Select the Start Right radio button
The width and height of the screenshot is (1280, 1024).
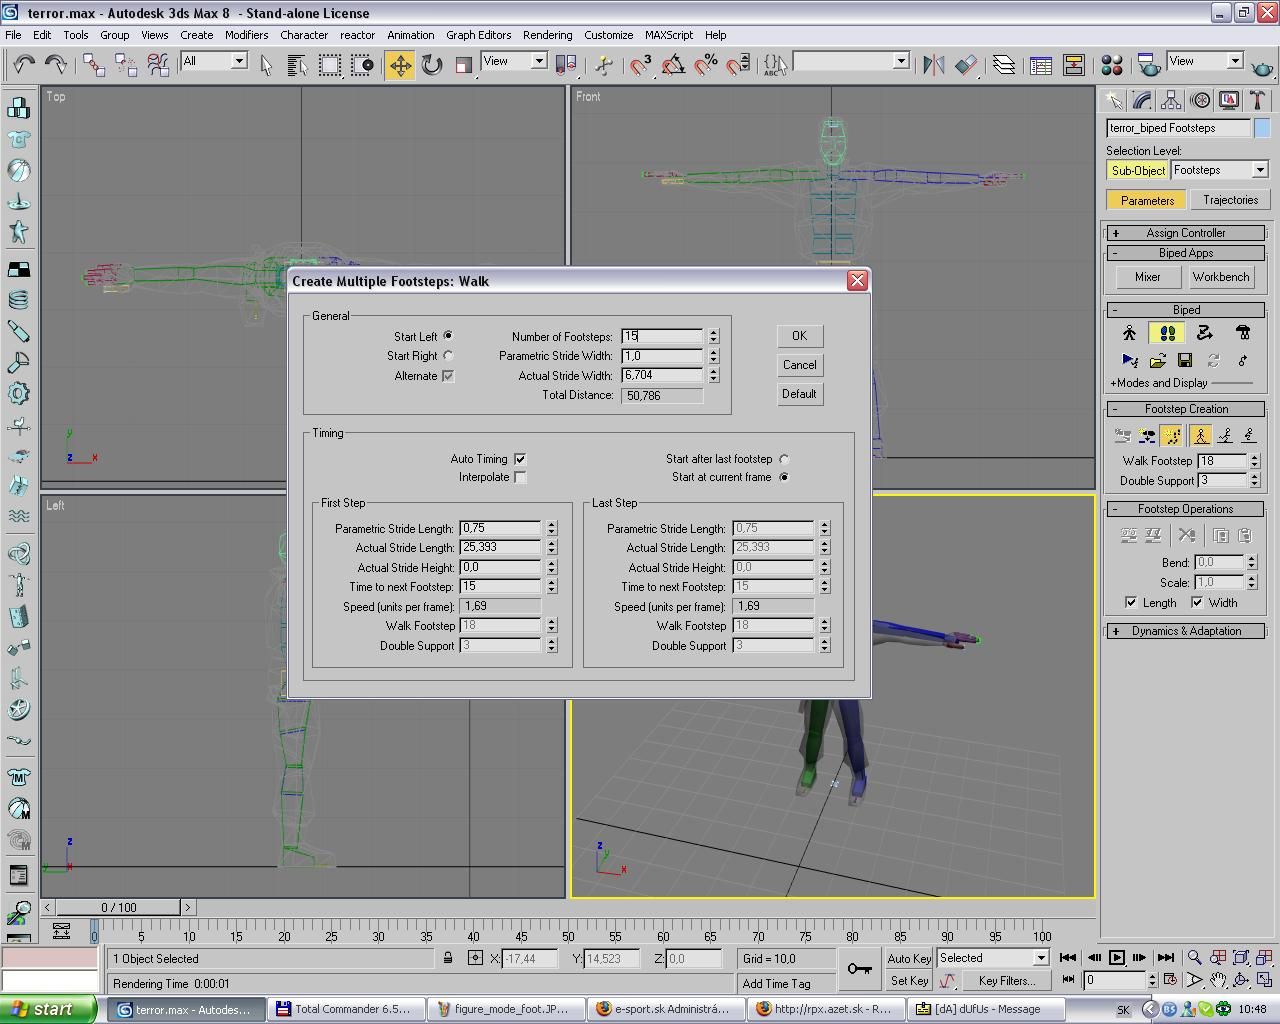tap(448, 356)
